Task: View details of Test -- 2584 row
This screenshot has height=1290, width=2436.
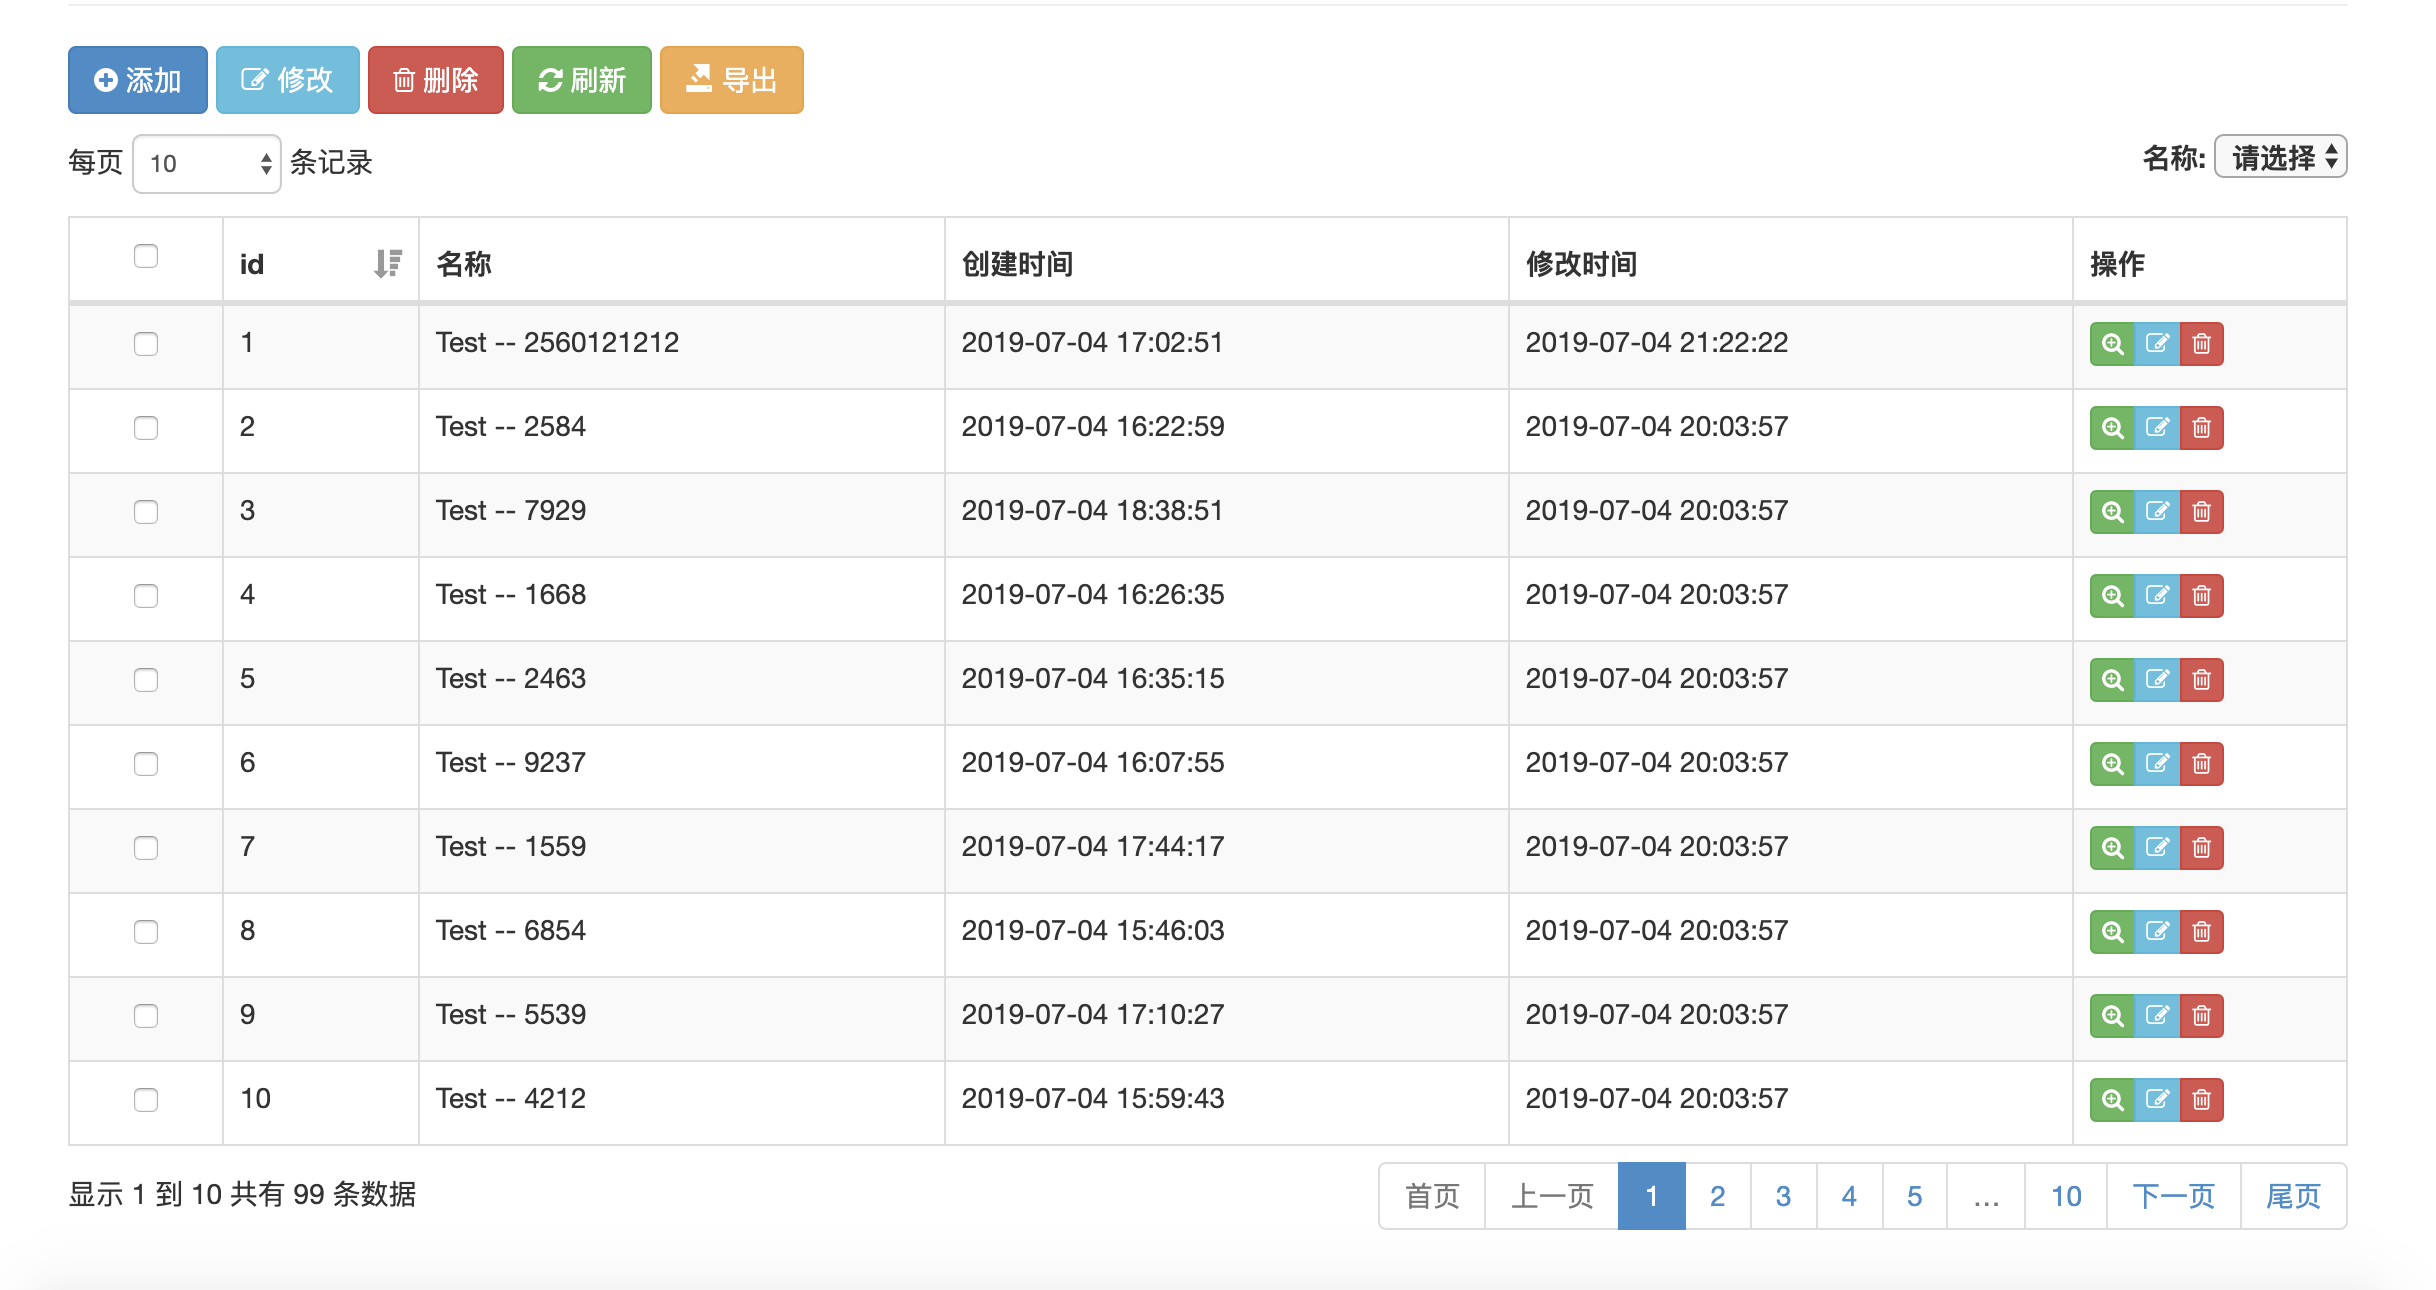Action: pyautogui.click(x=2112, y=428)
